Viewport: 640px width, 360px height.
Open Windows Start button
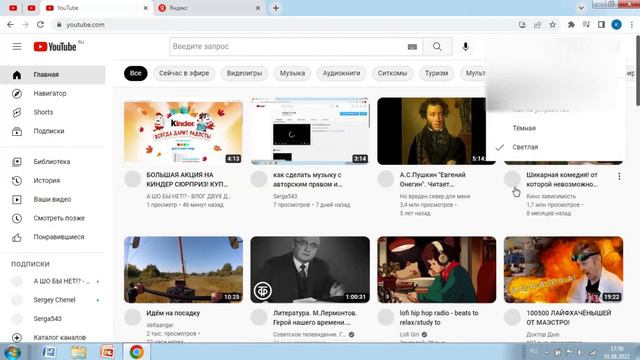(x=12, y=352)
